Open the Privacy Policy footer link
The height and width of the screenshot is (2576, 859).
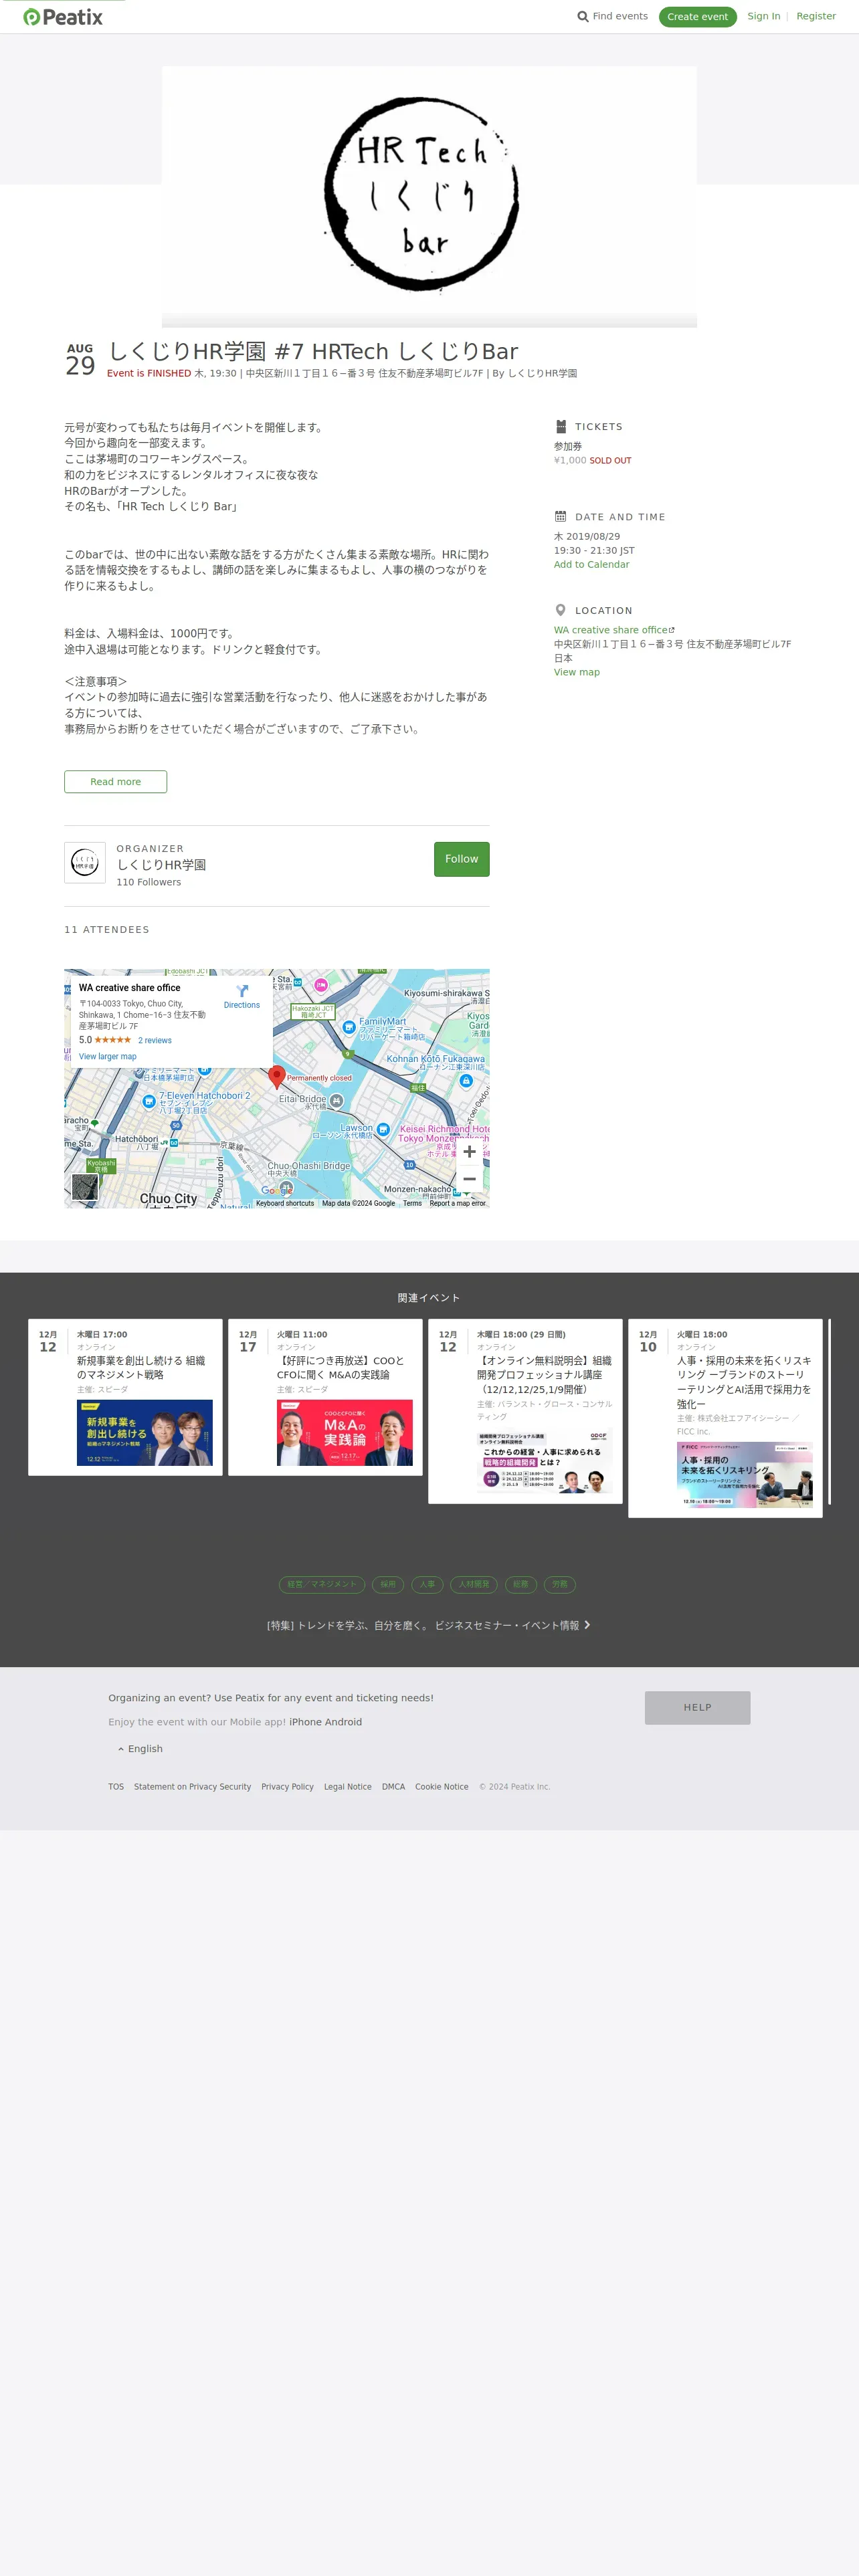[x=287, y=1787]
